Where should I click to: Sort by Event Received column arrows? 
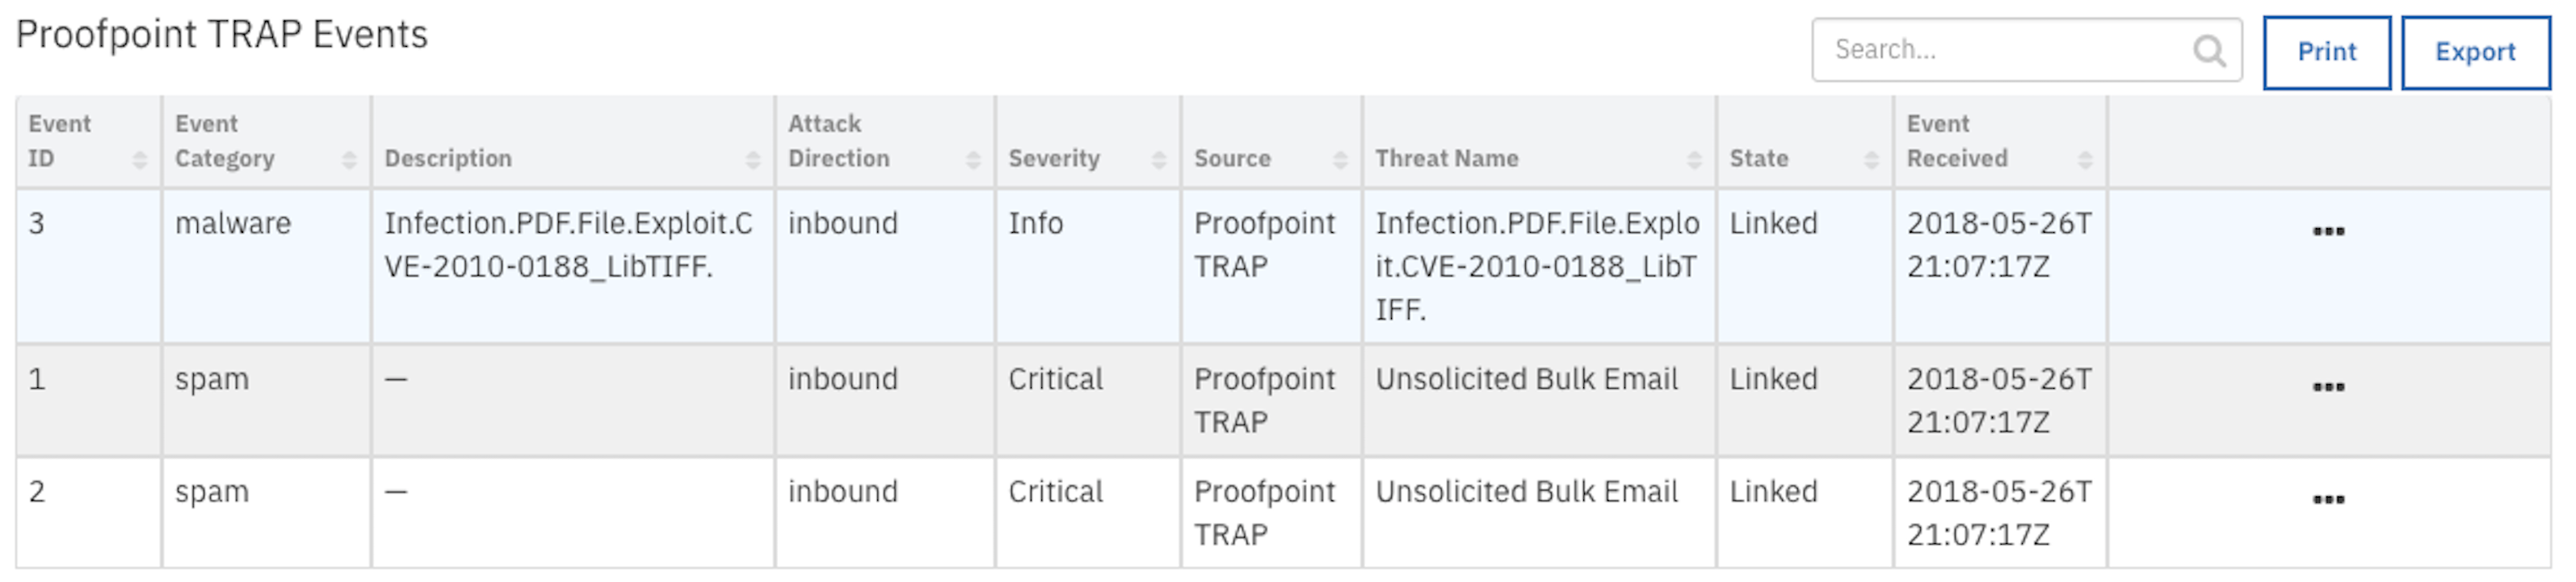click(2085, 160)
